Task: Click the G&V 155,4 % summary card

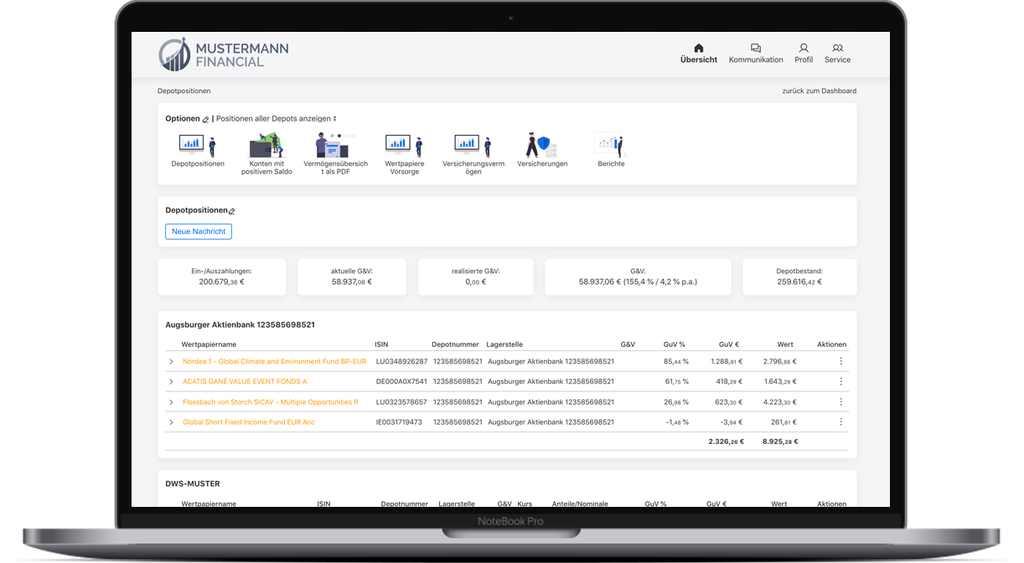Action: coord(637,277)
